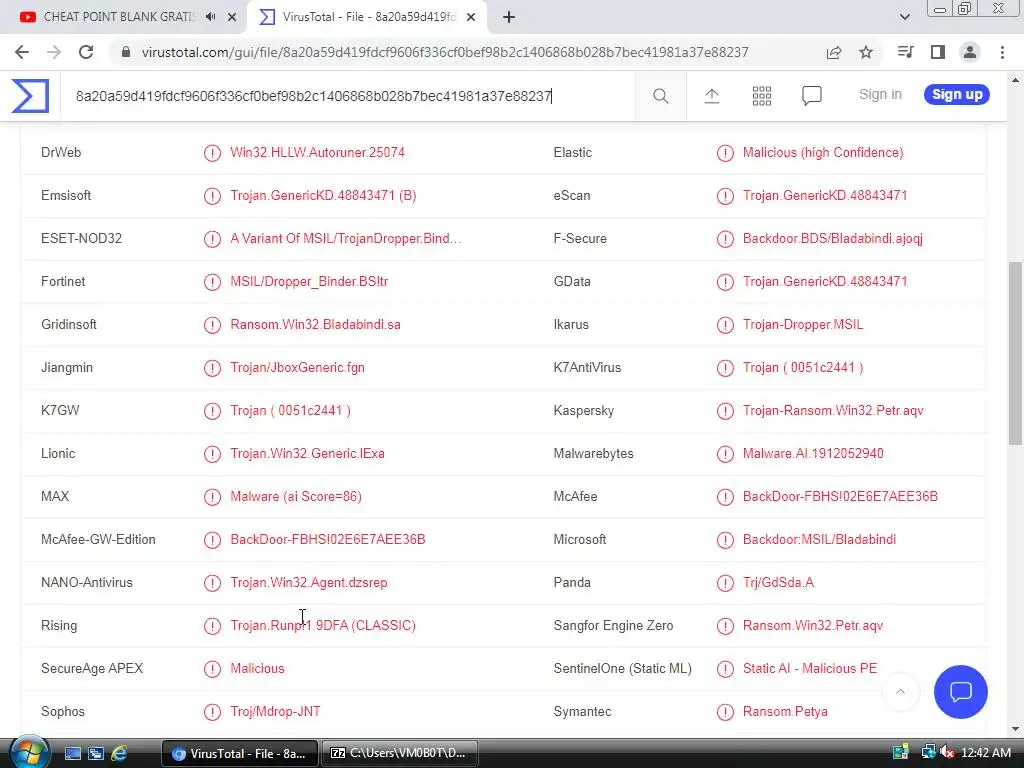Click the Sign up button
1024x768 pixels.
(x=957, y=95)
